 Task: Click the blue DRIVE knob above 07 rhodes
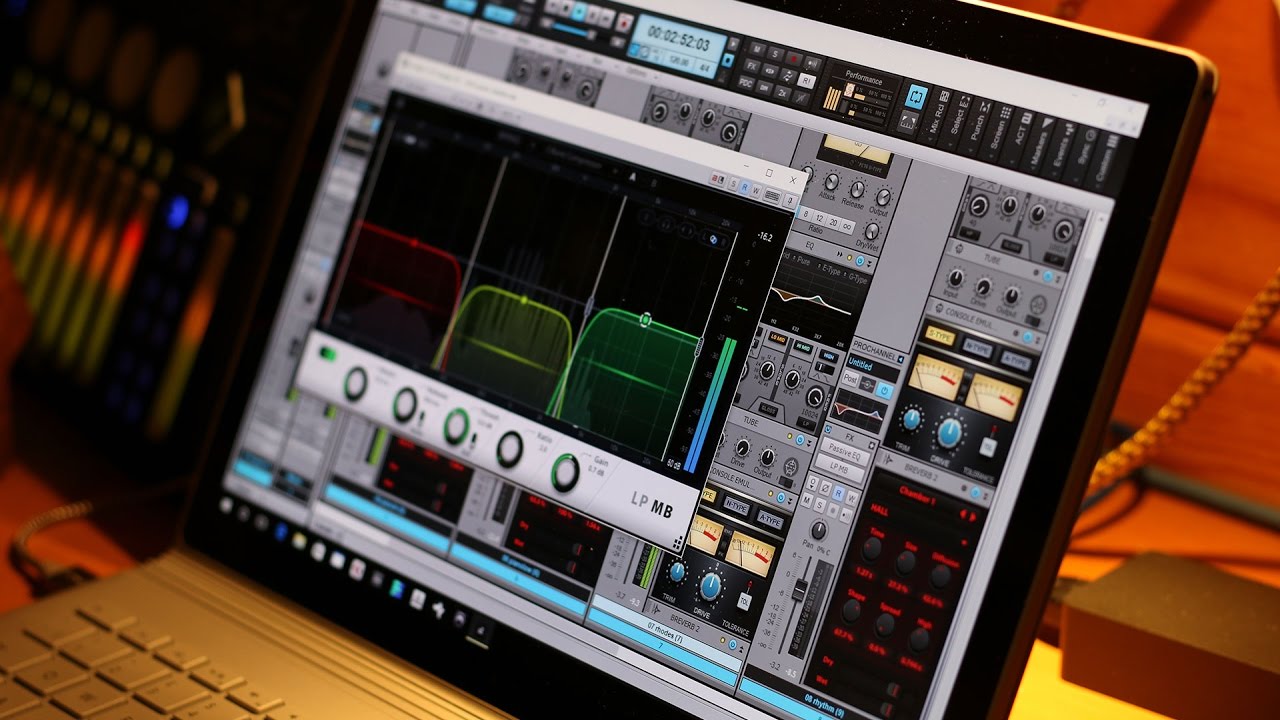pos(709,588)
